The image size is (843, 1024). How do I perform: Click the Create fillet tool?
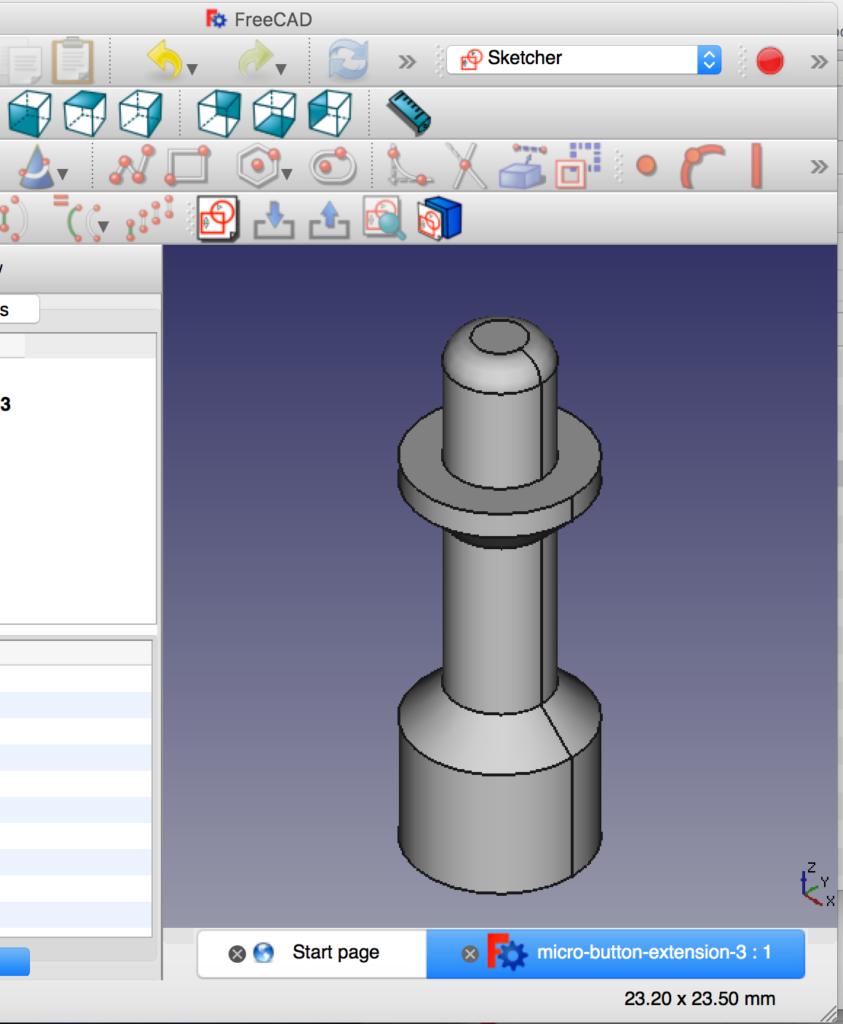click(x=408, y=166)
